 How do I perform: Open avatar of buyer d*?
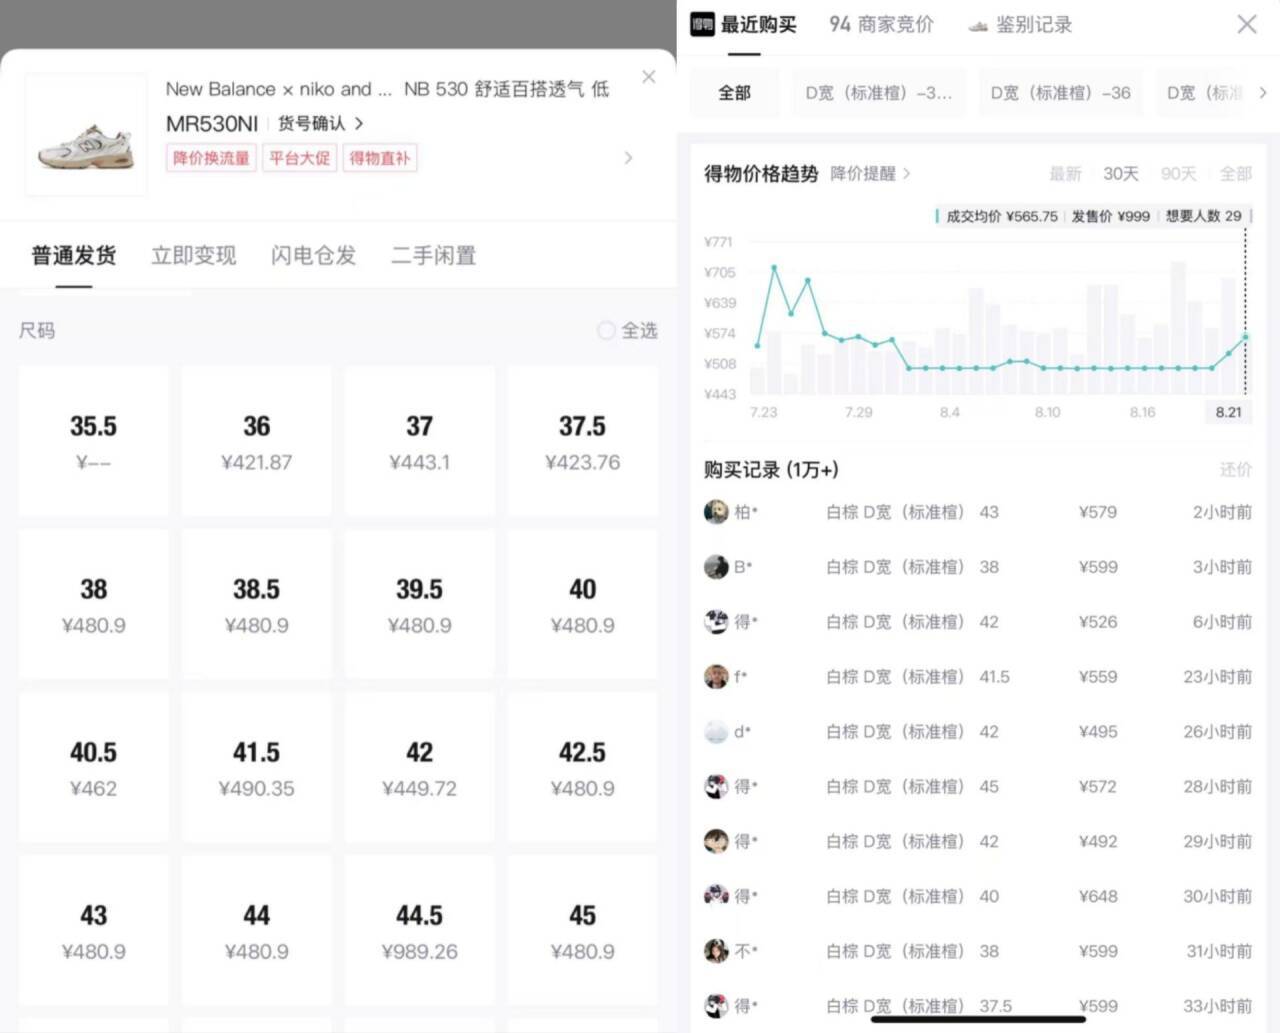pyautogui.click(x=716, y=732)
